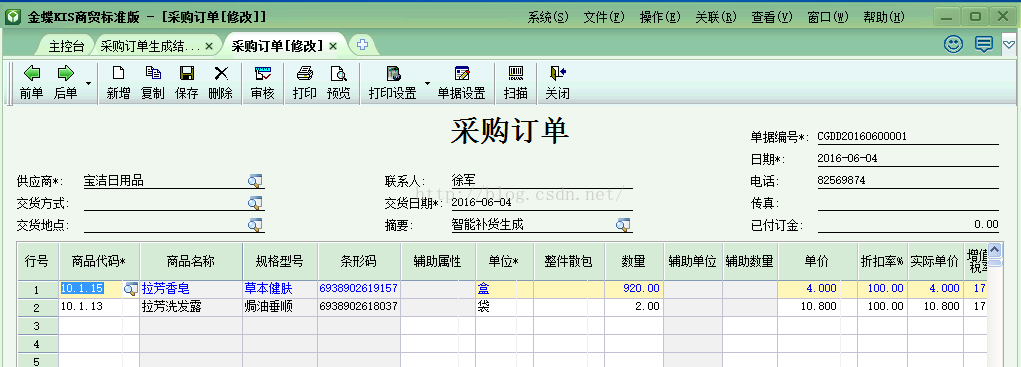Select unit price cell 10.800 under 单价
Image resolution: width=1021 pixels, height=367 pixels.
817,306
